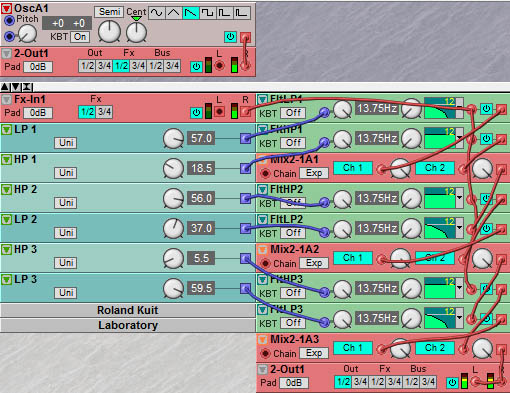Collapse the OscA1 module with red triangle
510x393 pixels.
(x=6, y=8)
